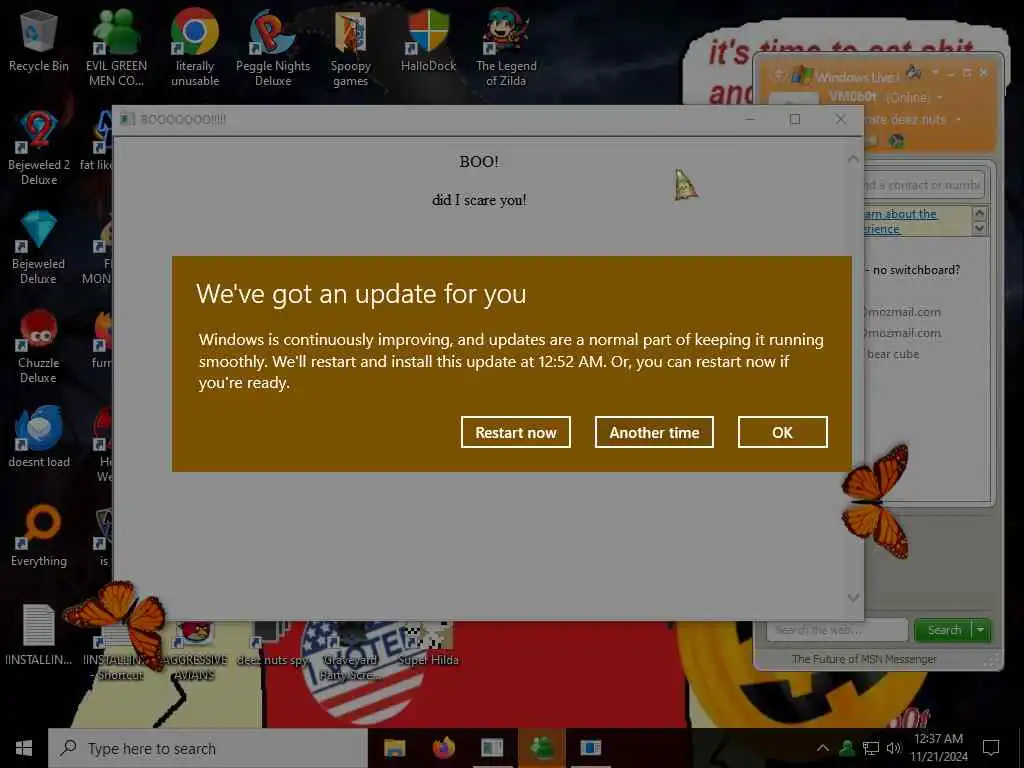The height and width of the screenshot is (768, 1024).
Task: Click the Search button in Messenger
Action: point(944,630)
